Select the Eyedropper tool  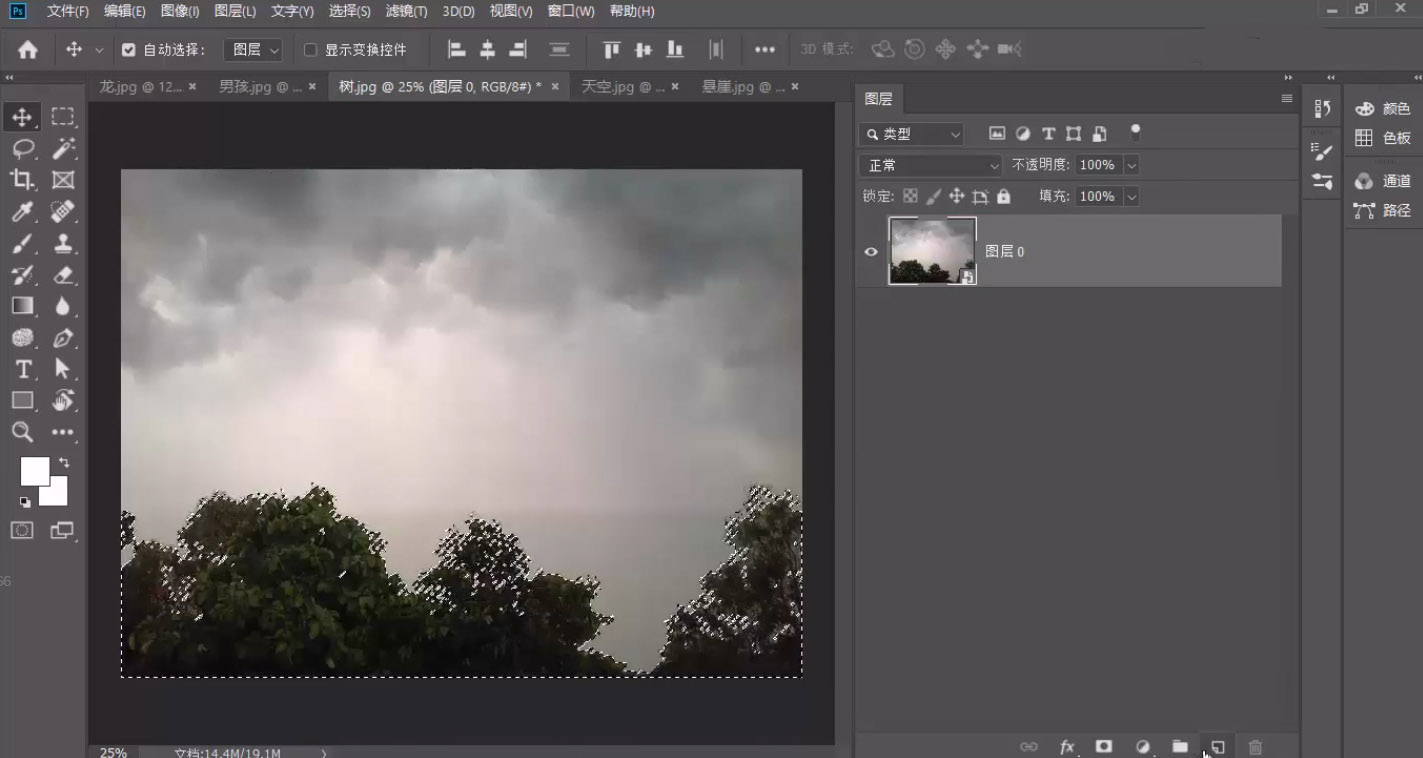pos(22,211)
